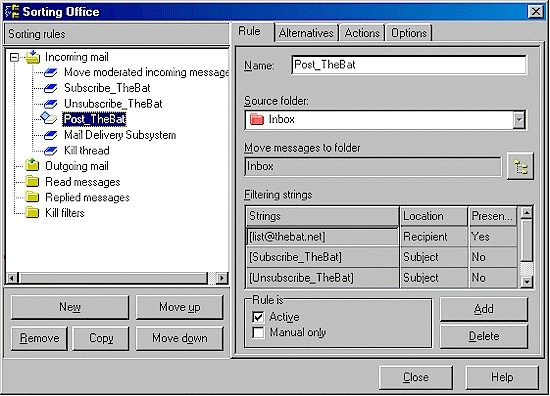Click the [list@thebat.net] string cell
This screenshot has width=550, height=396.
[322, 237]
